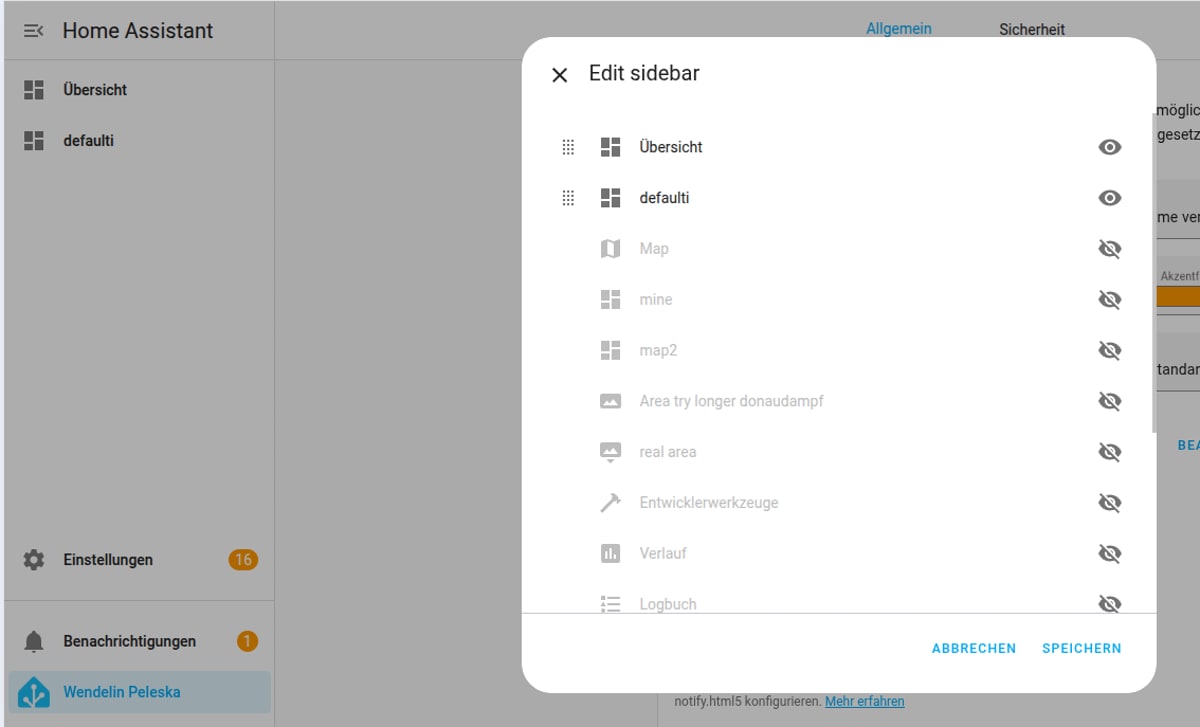Click the Map icon in edit list

[x=610, y=249]
